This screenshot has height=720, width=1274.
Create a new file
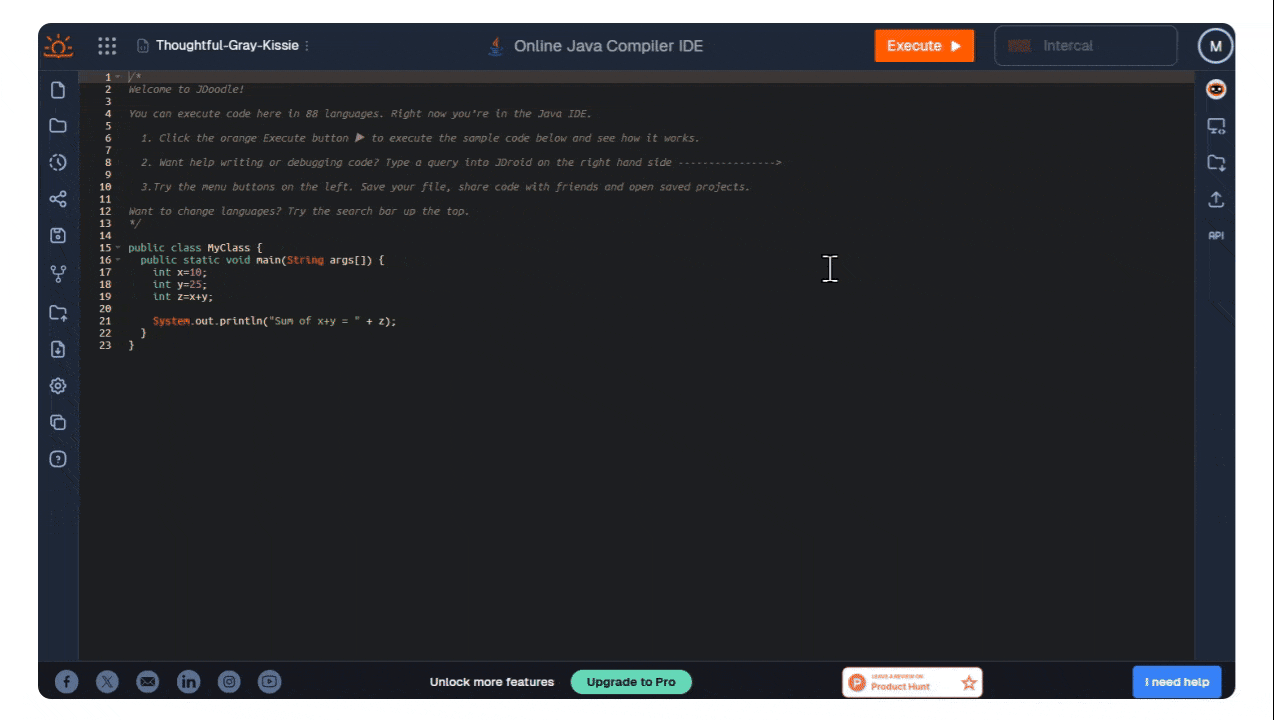point(58,89)
